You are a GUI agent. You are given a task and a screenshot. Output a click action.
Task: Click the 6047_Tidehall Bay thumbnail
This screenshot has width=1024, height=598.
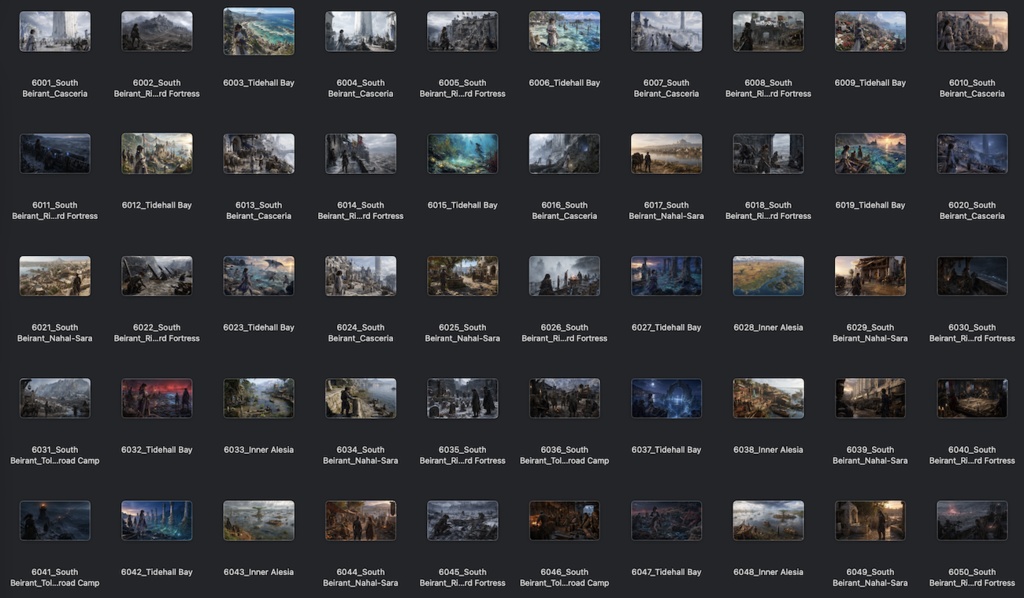click(x=666, y=520)
